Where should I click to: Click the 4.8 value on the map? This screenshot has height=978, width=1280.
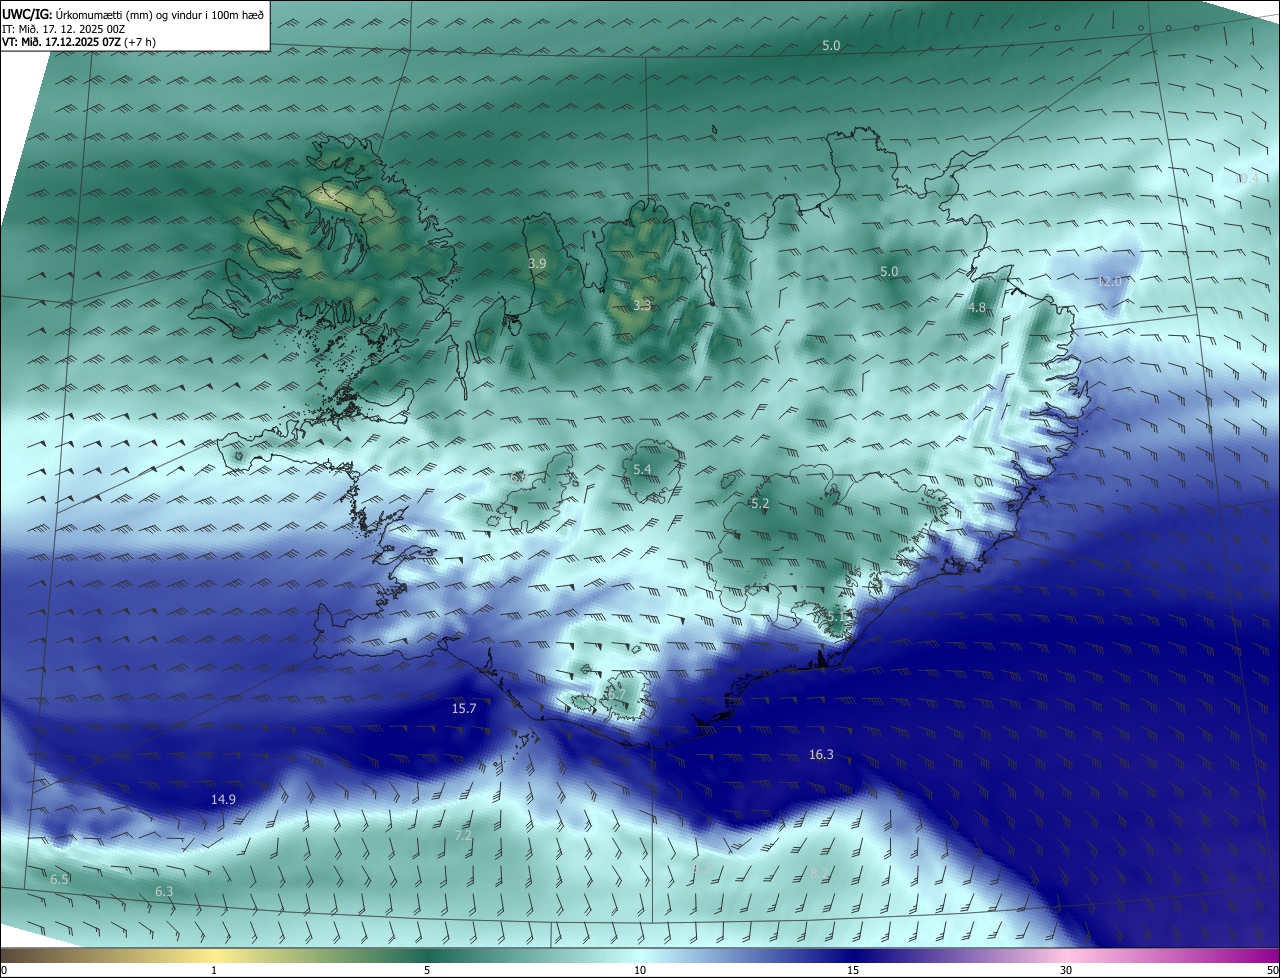[x=978, y=308]
